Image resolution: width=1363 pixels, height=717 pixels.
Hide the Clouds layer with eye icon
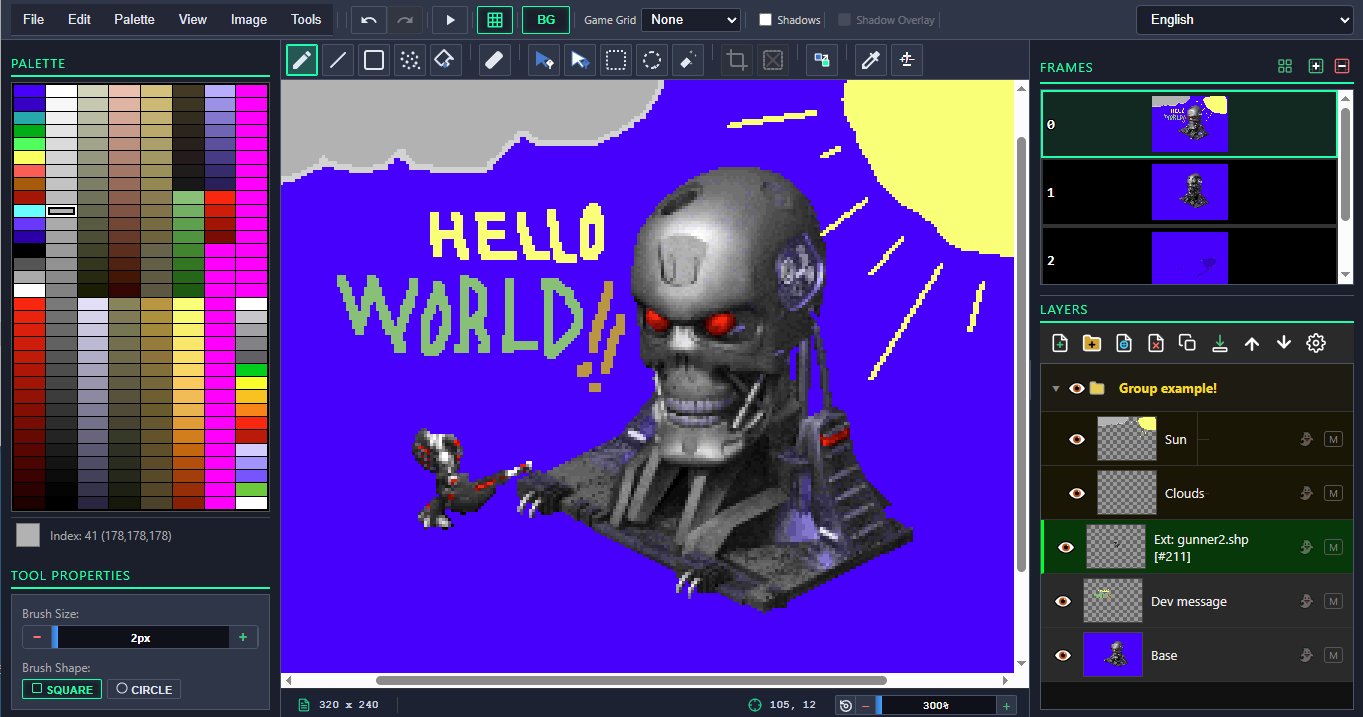pos(1077,493)
